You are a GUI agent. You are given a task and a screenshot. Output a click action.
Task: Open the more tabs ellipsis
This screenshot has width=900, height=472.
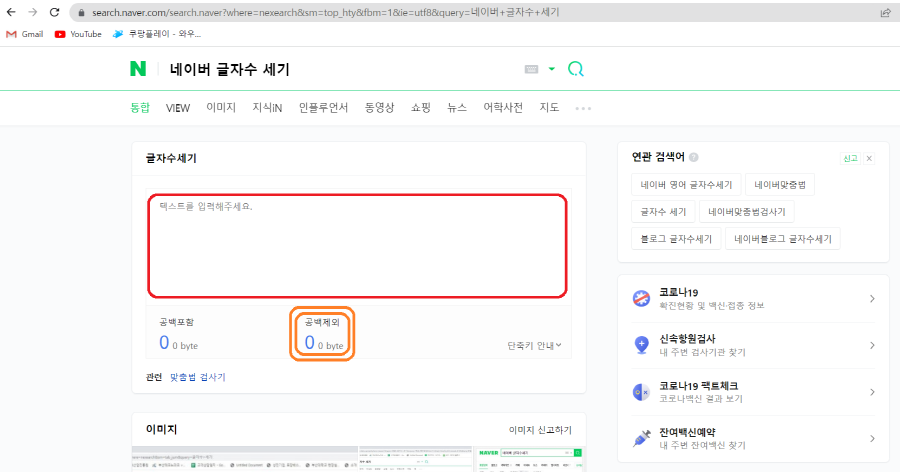[x=583, y=108]
